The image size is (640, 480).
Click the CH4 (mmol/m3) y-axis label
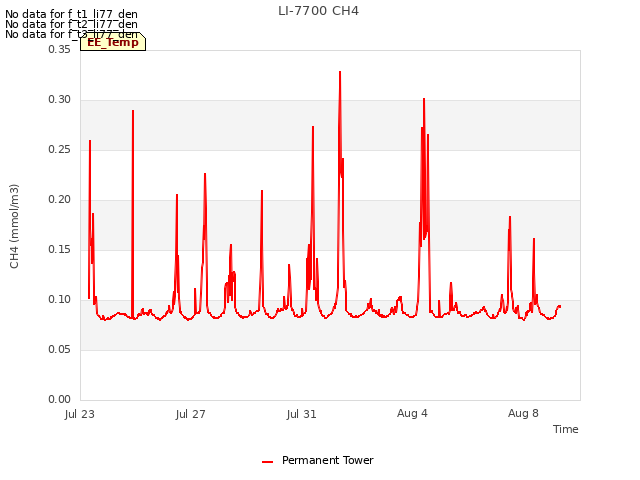(14, 226)
